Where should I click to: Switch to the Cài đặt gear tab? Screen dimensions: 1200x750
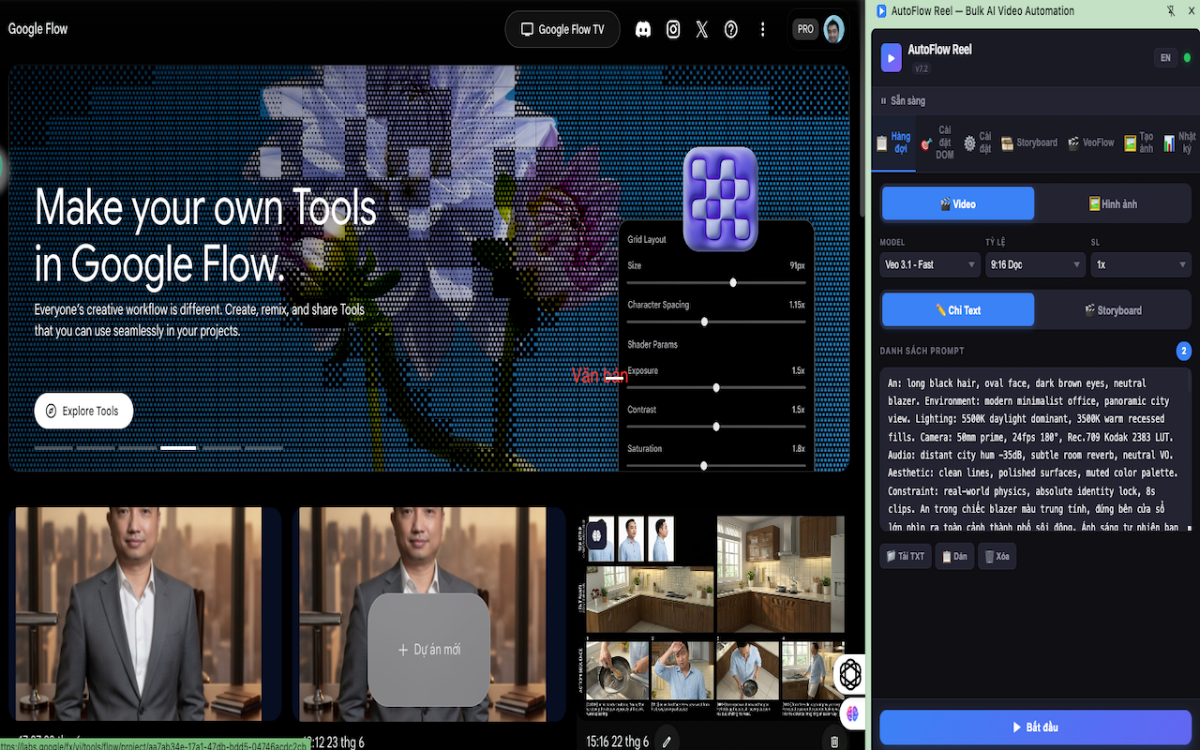coord(978,143)
